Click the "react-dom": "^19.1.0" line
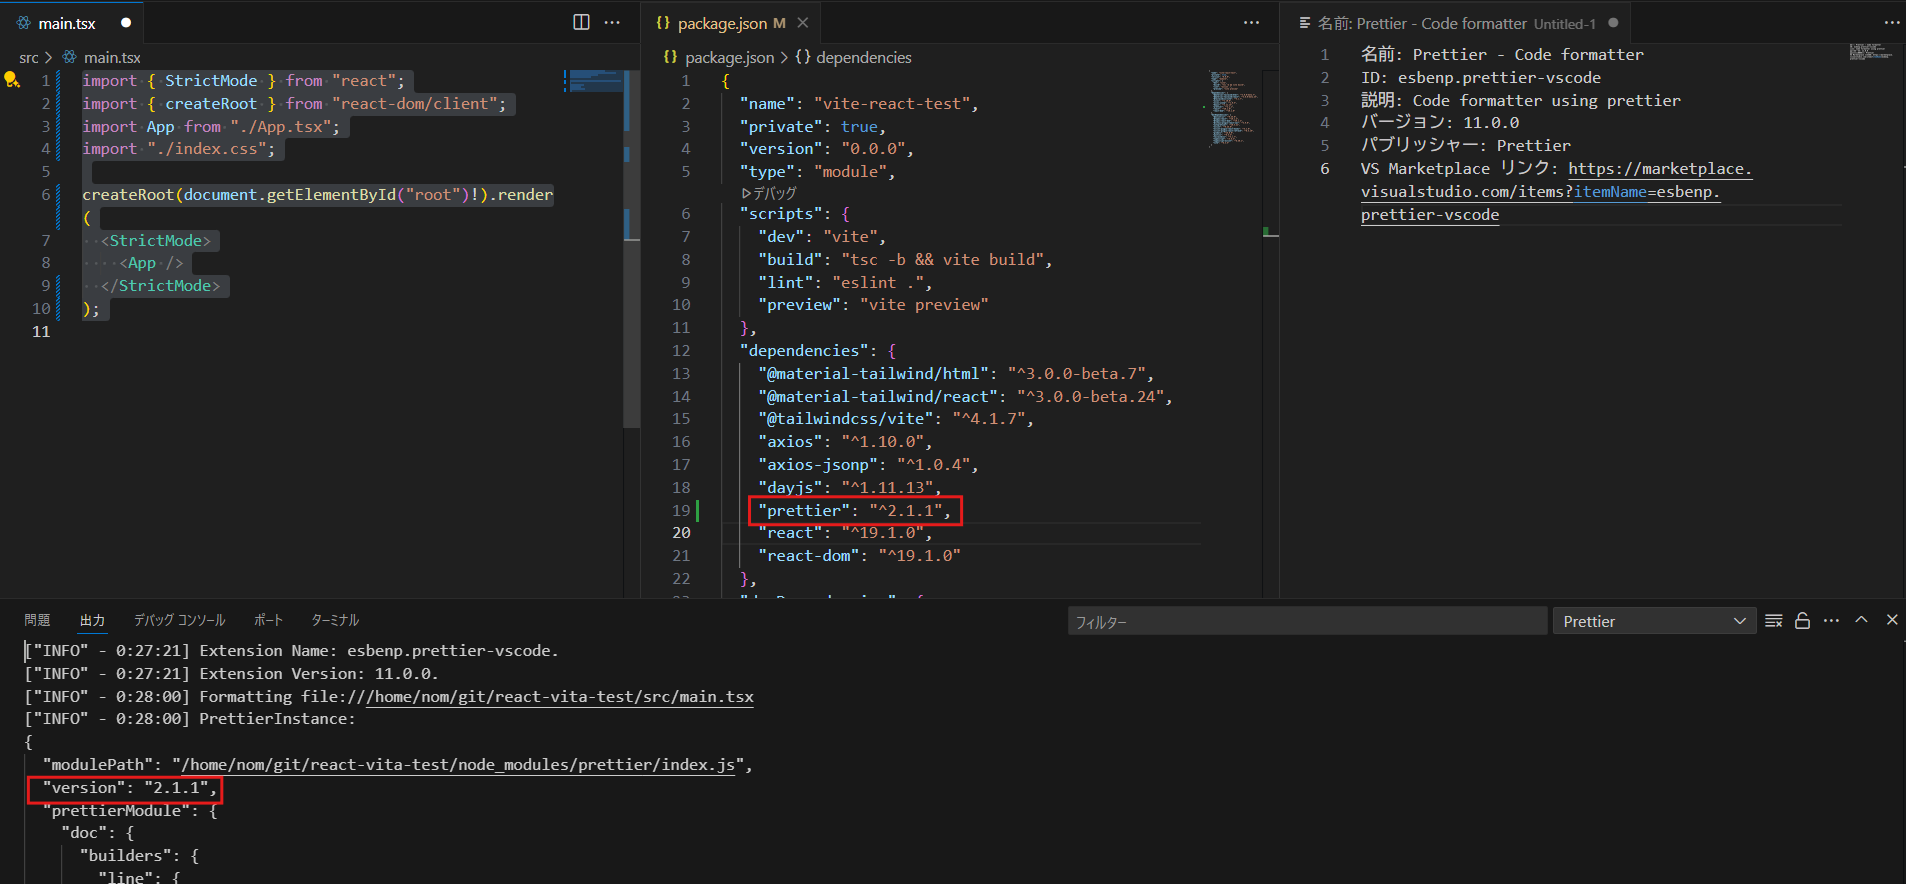1906x884 pixels. 859,555
